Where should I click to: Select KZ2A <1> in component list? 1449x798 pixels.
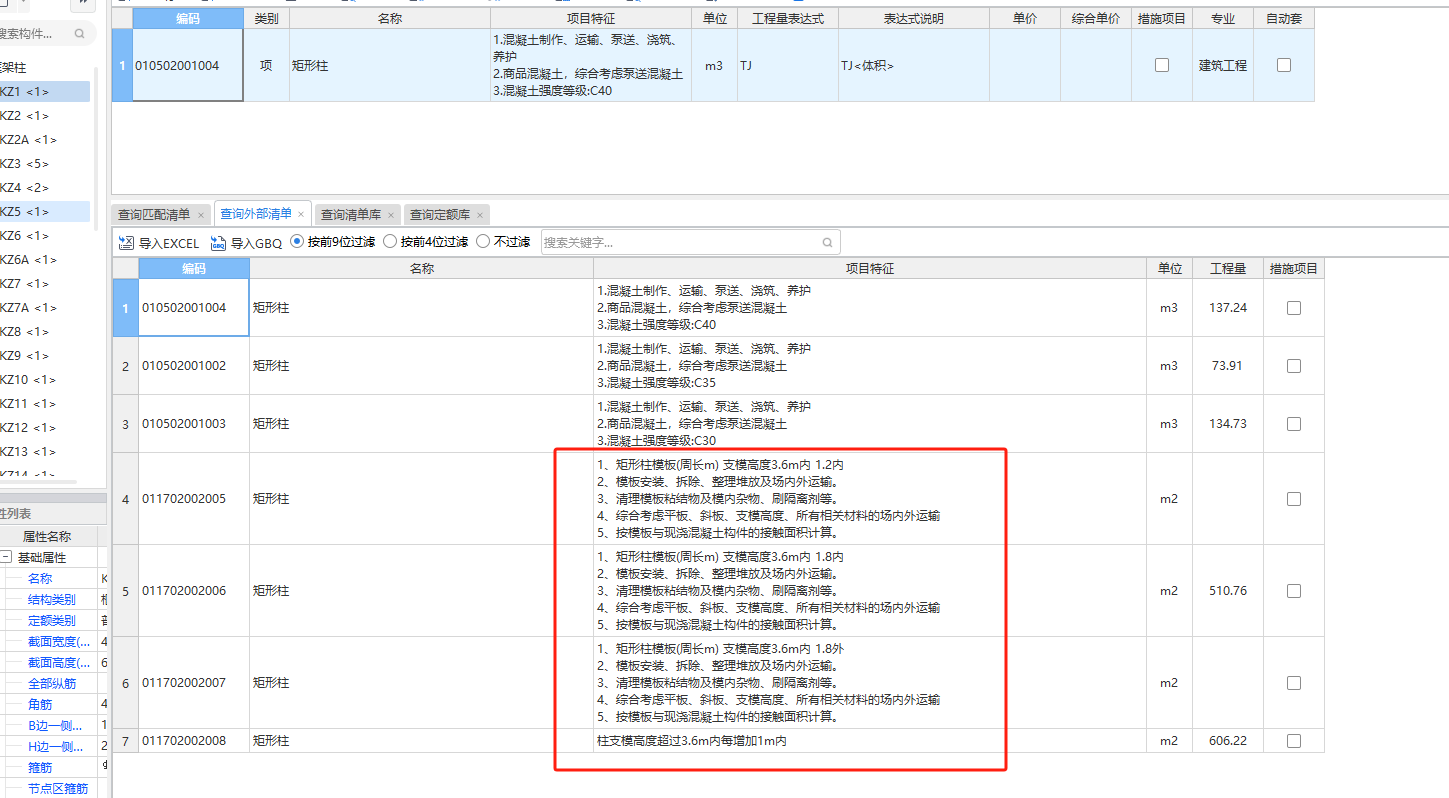point(44,139)
